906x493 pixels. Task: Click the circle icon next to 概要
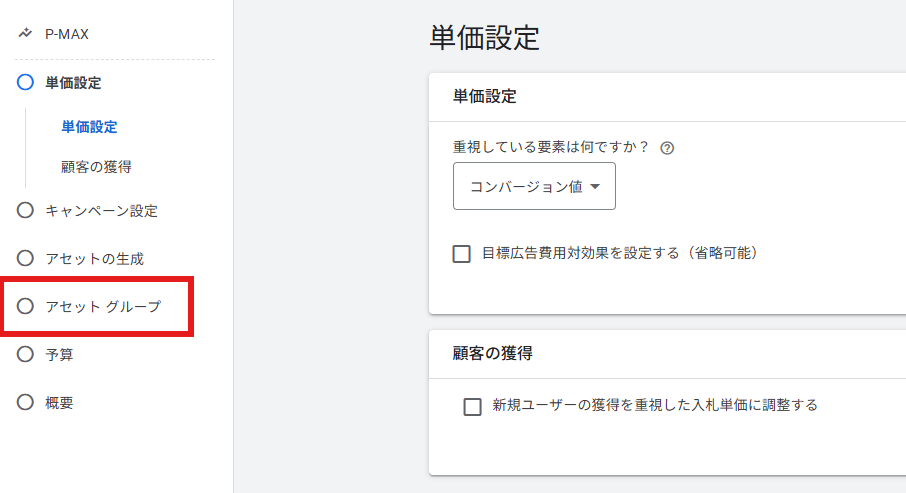(26, 402)
